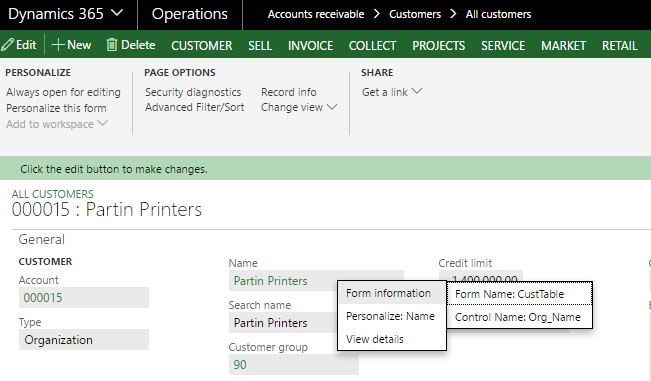This screenshot has height=381, width=651.
Task: Go to Accounts receivable breadcrumb
Action: [x=316, y=14]
